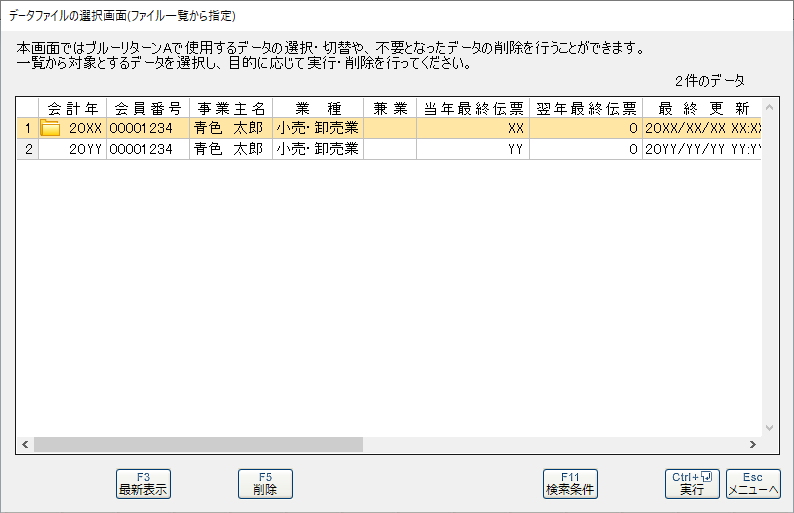Click the 当年最終伝票 column header
Screen dimensions: 794x513
point(473,108)
